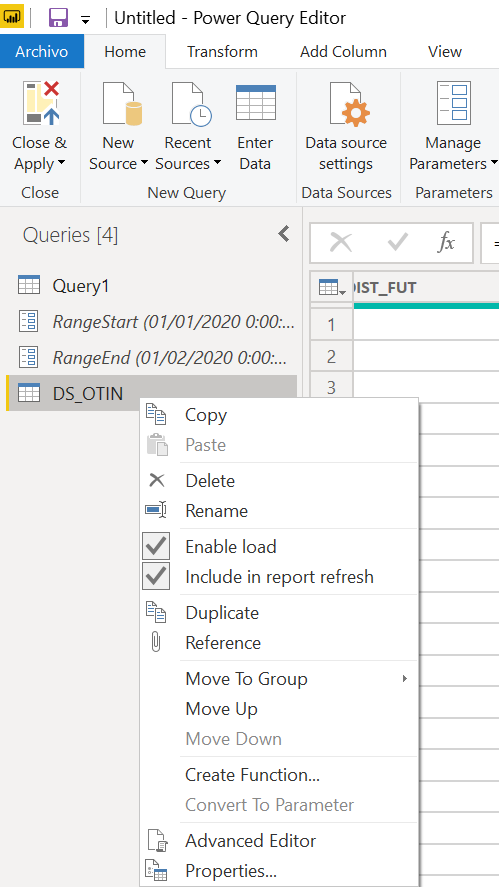499x887 pixels.
Task: Open the table menu icon in grid corner
Action: 332,288
